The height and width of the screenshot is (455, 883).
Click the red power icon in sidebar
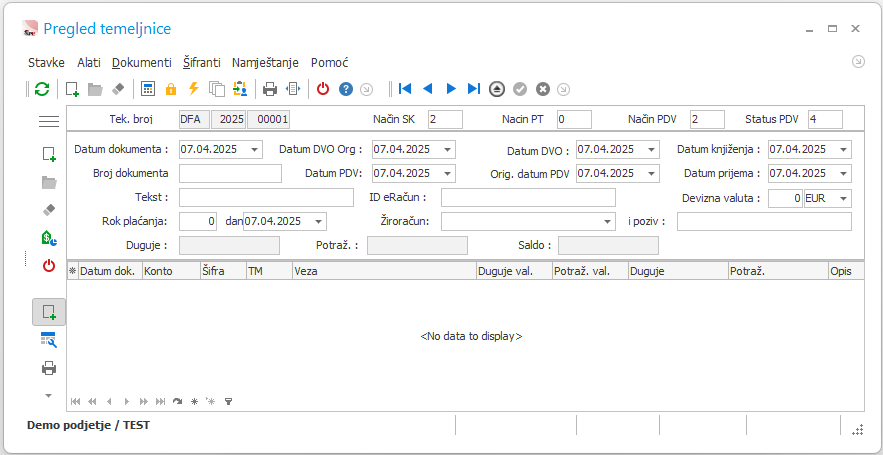(49, 266)
